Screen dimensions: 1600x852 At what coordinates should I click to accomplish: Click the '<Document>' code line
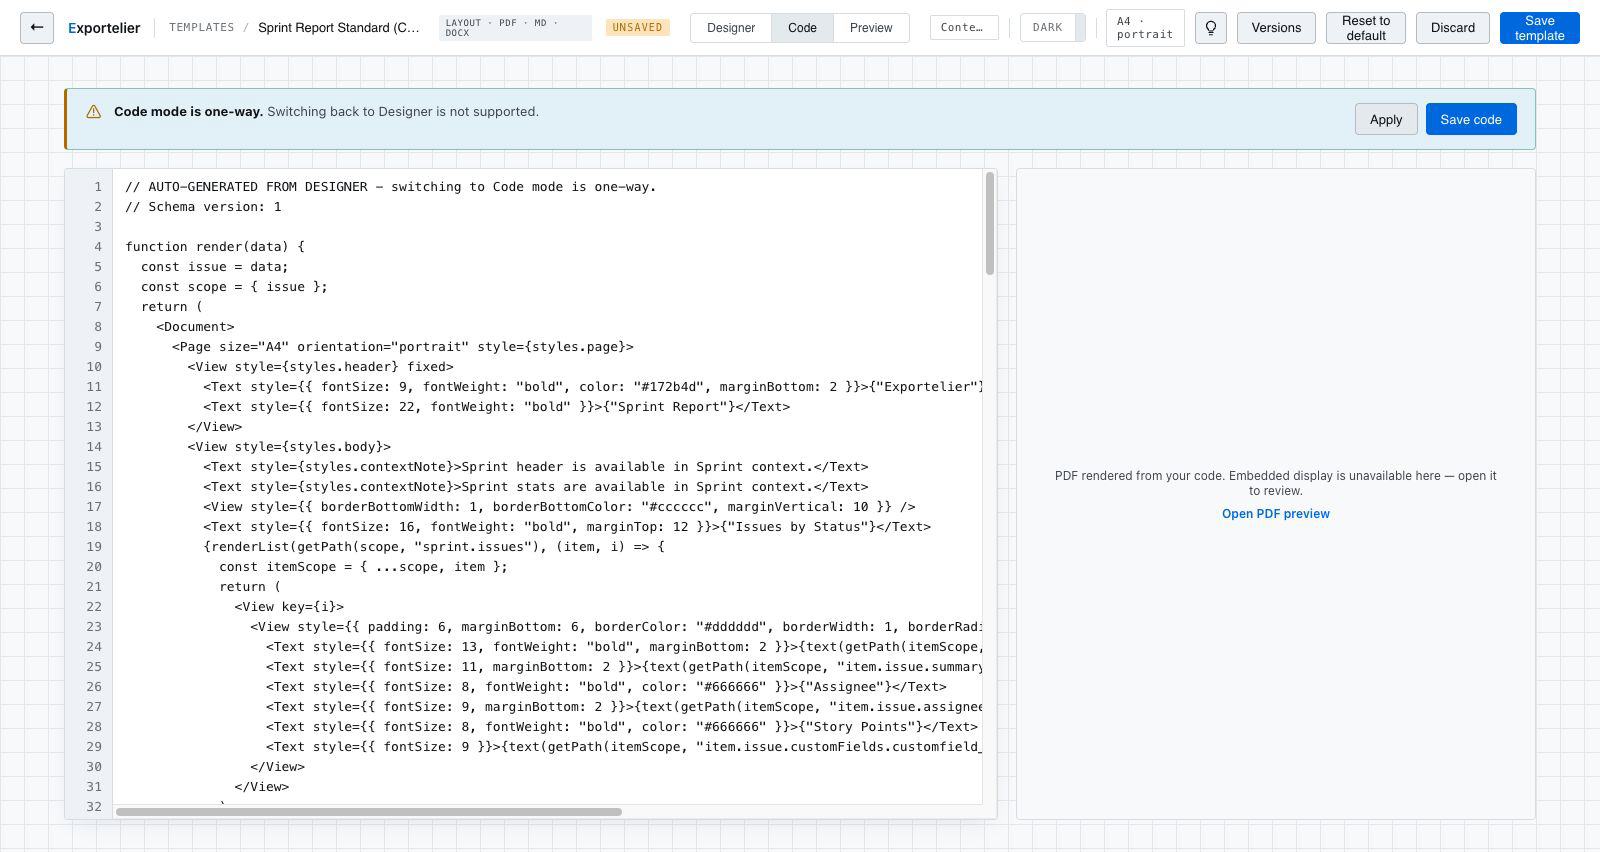(195, 327)
